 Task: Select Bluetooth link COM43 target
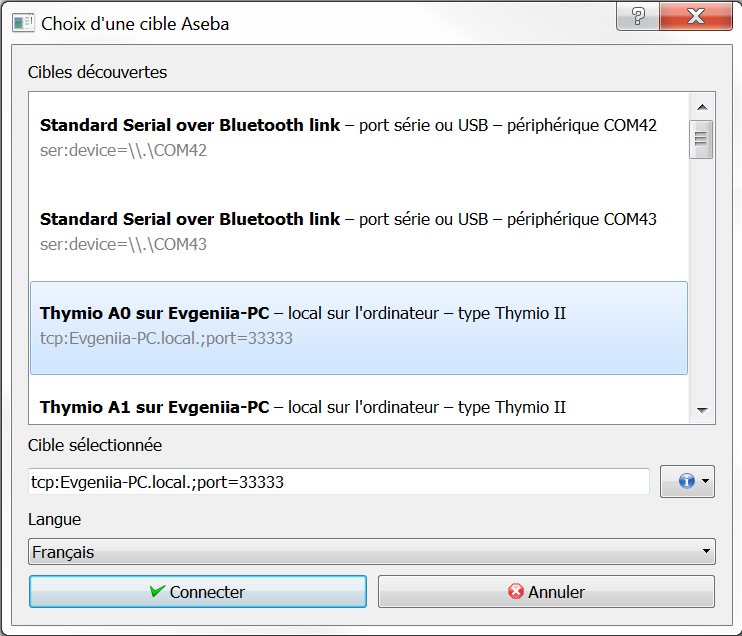(359, 234)
